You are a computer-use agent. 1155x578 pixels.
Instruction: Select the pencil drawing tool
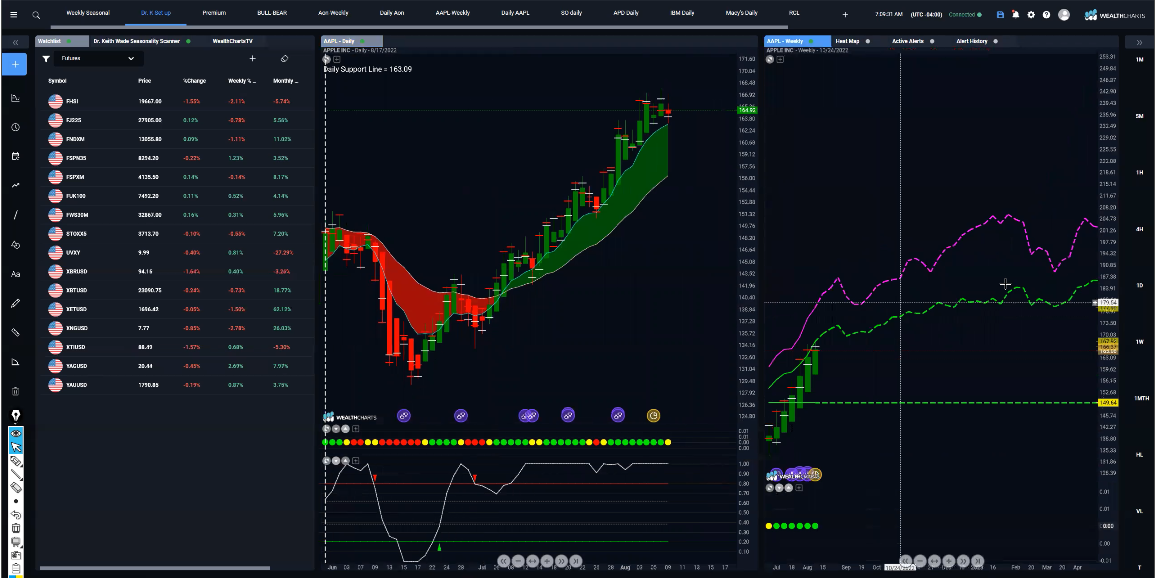point(15,303)
